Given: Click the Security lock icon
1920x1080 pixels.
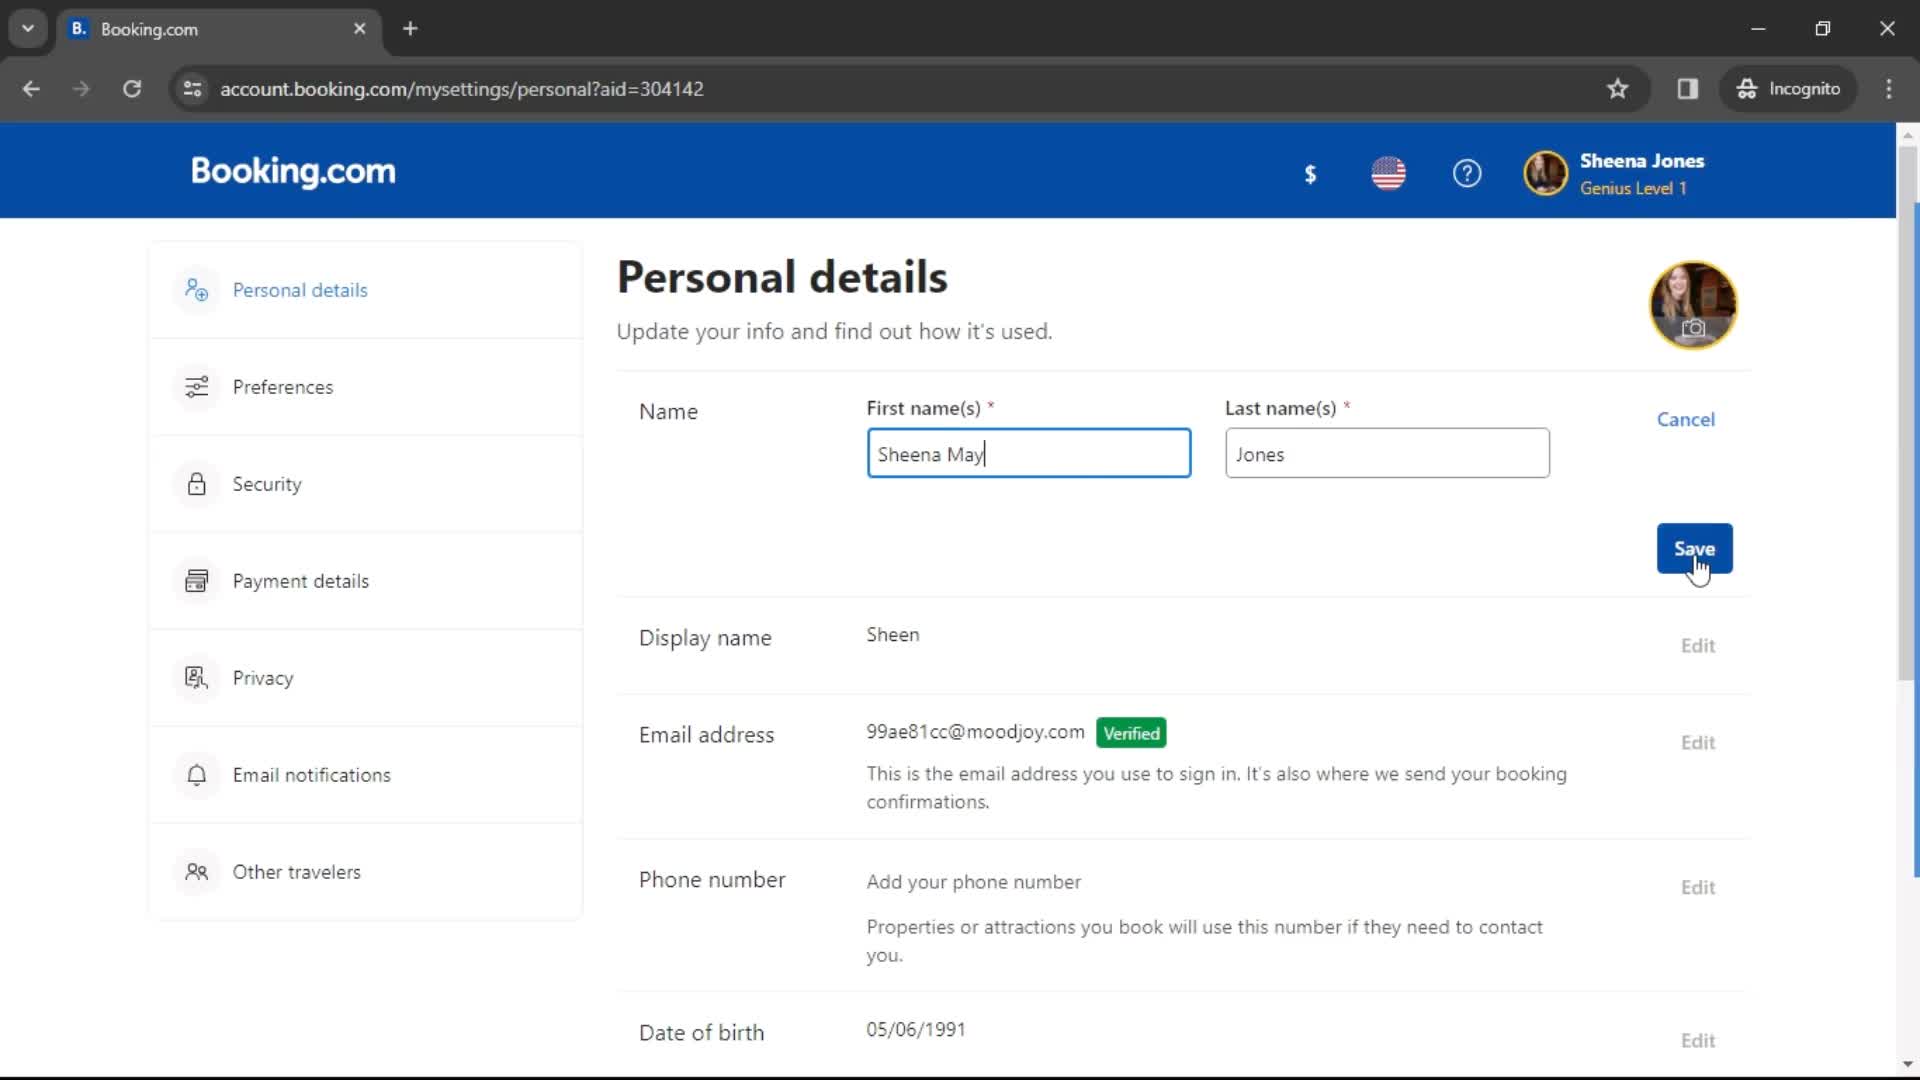Looking at the screenshot, I should tap(196, 484).
